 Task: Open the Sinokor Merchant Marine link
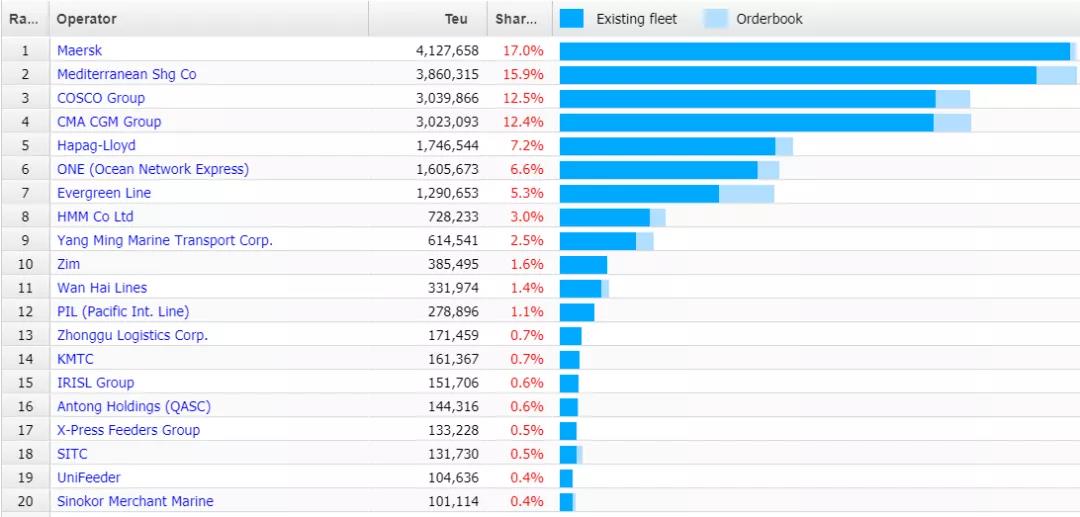point(135,501)
